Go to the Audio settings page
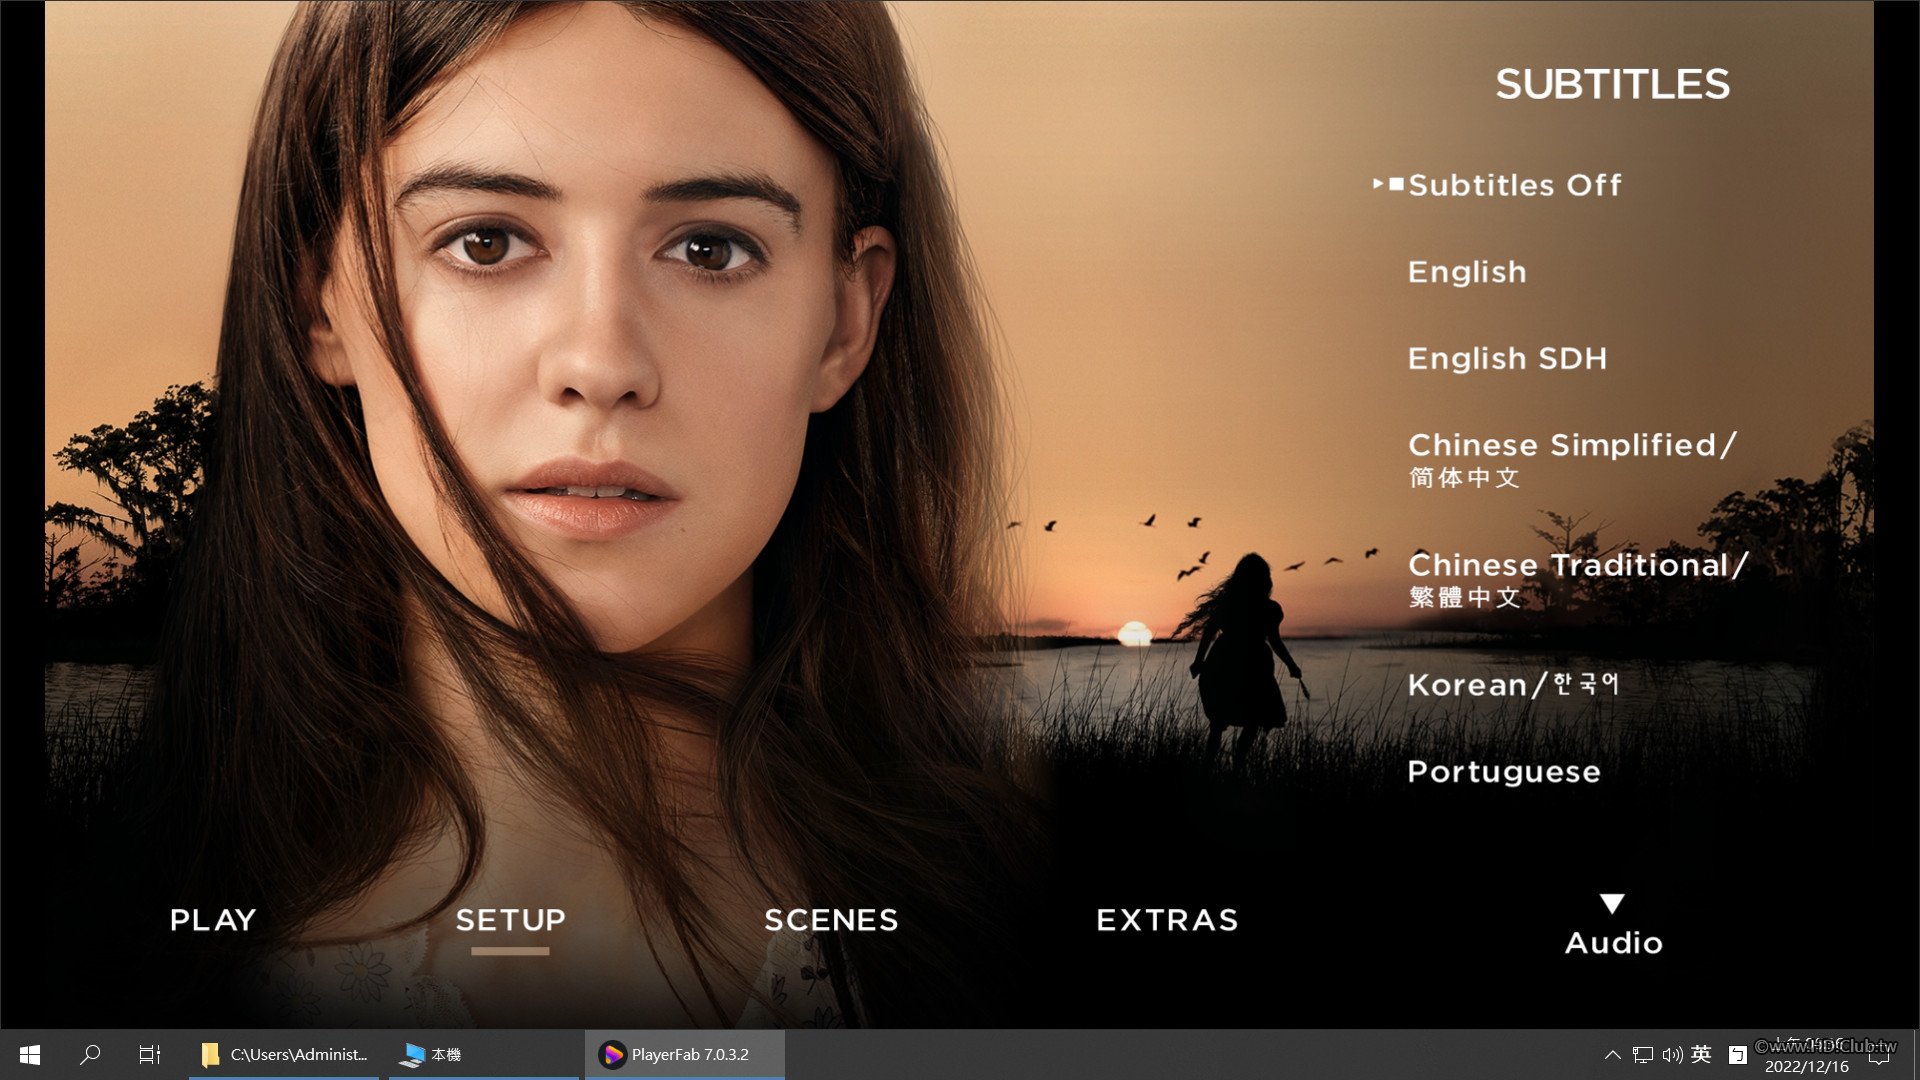The image size is (1920, 1080). click(x=1613, y=943)
